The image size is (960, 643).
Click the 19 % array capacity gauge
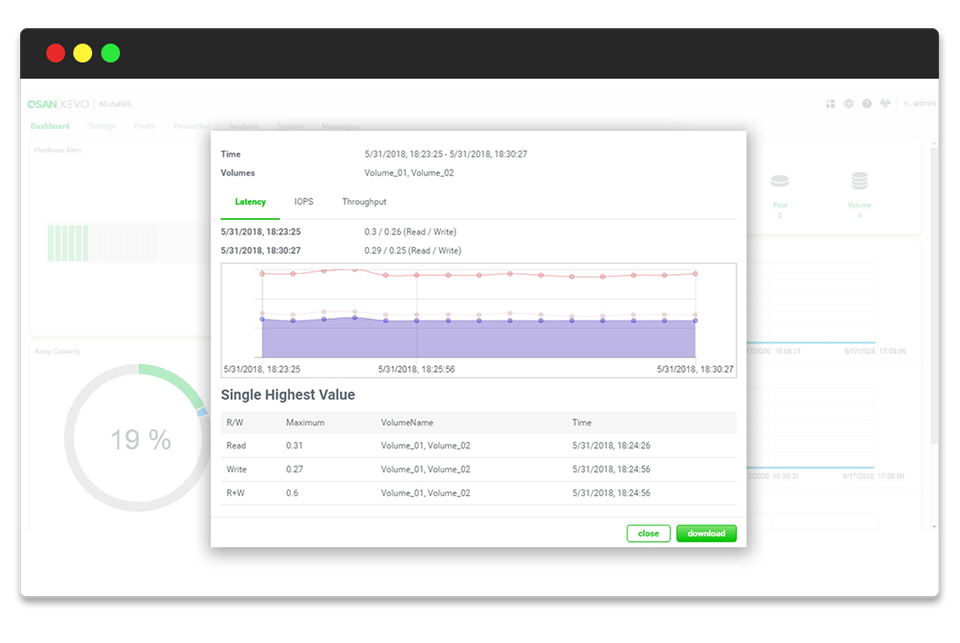140,438
